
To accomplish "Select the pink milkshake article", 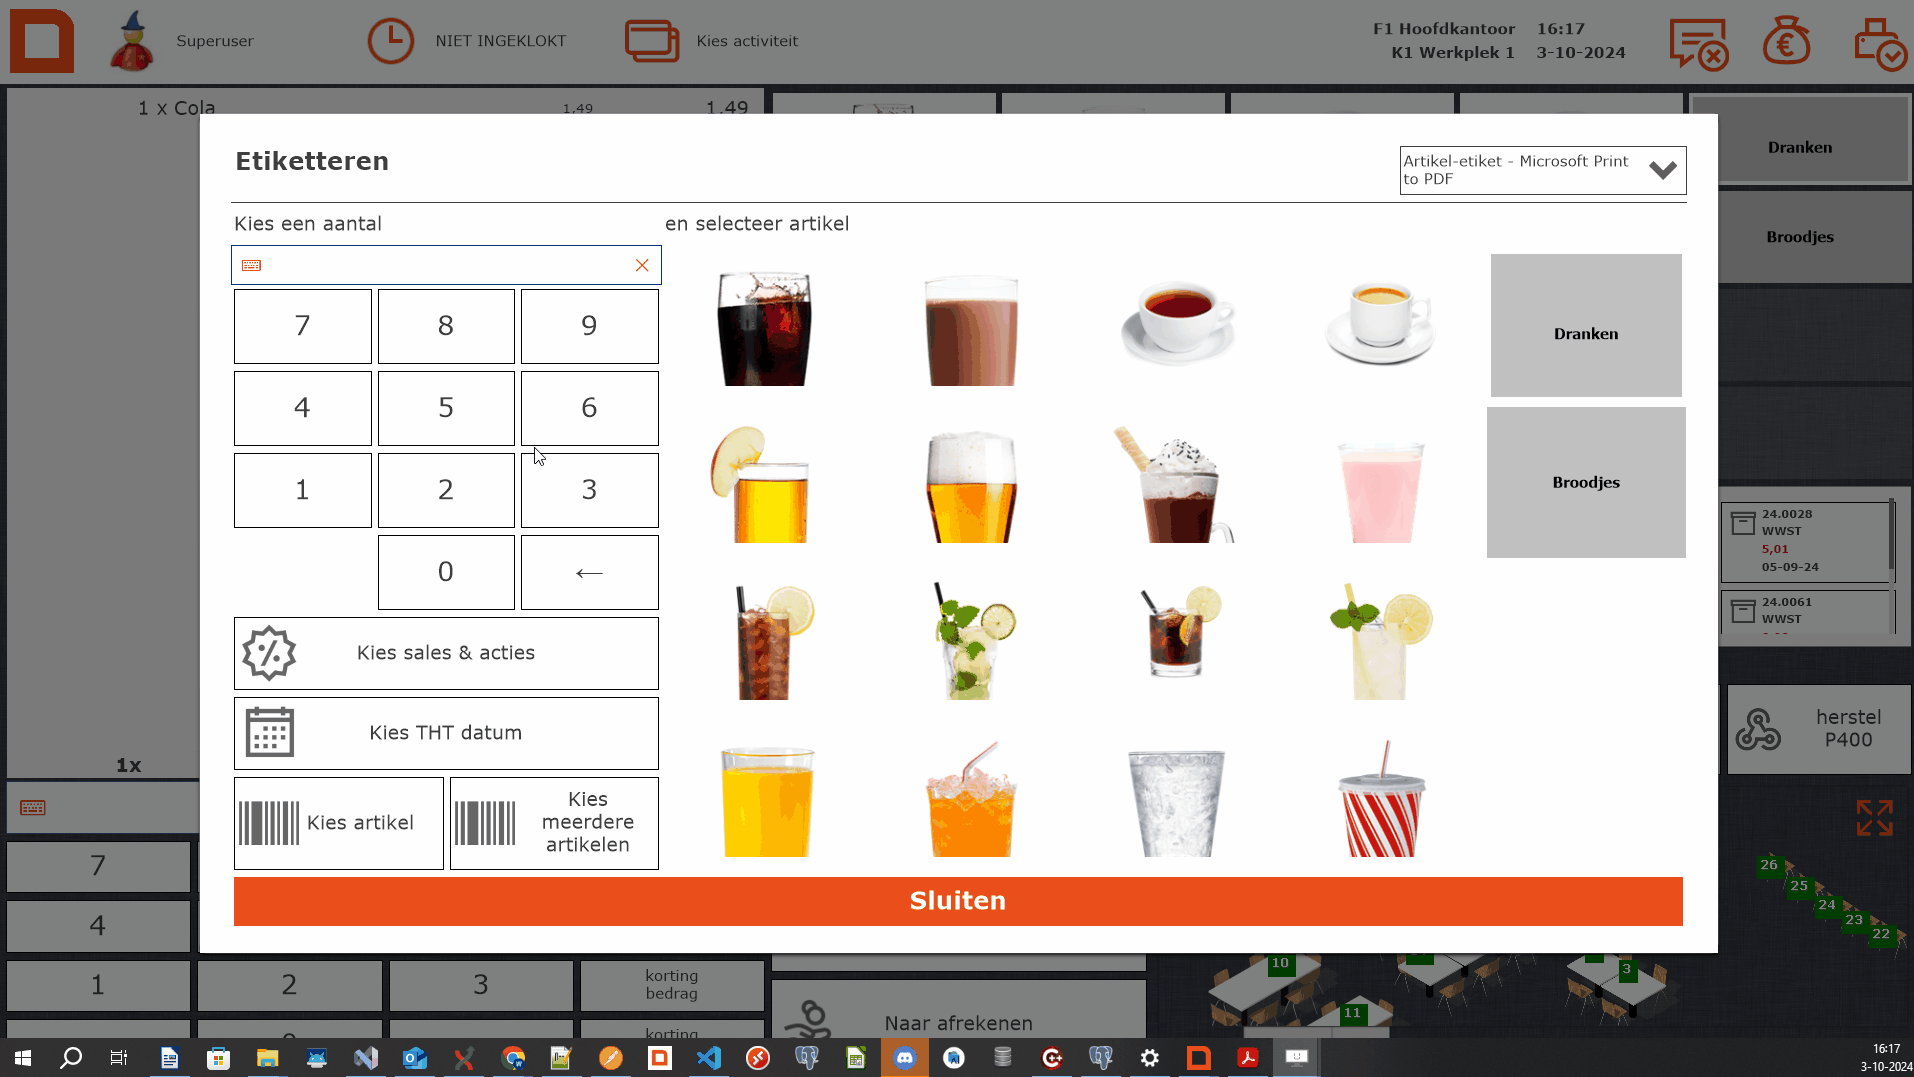I will [x=1381, y=490].
